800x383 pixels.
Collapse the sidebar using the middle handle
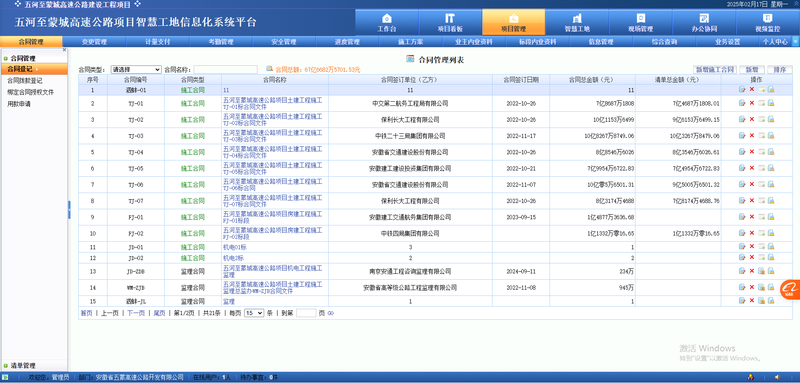pos(69,210)
